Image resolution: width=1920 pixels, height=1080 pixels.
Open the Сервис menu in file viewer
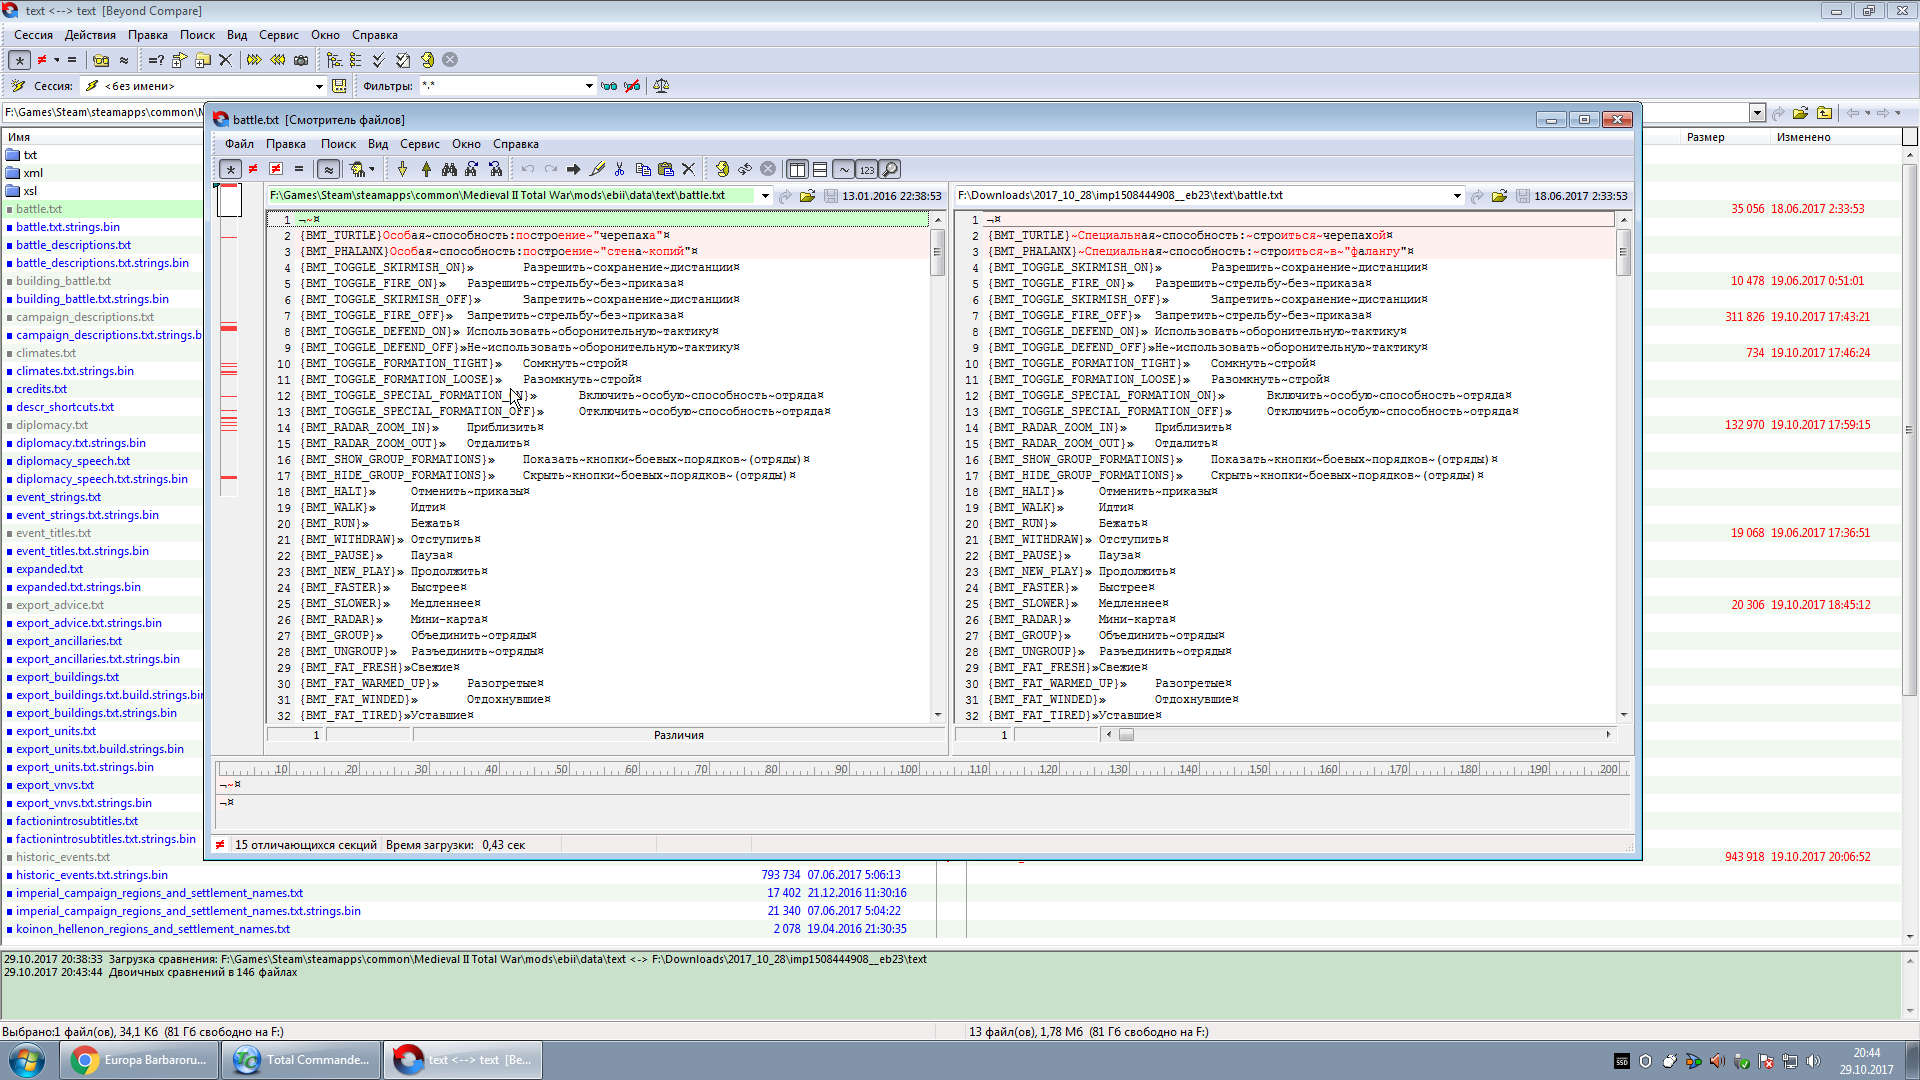tap(419, 144)
